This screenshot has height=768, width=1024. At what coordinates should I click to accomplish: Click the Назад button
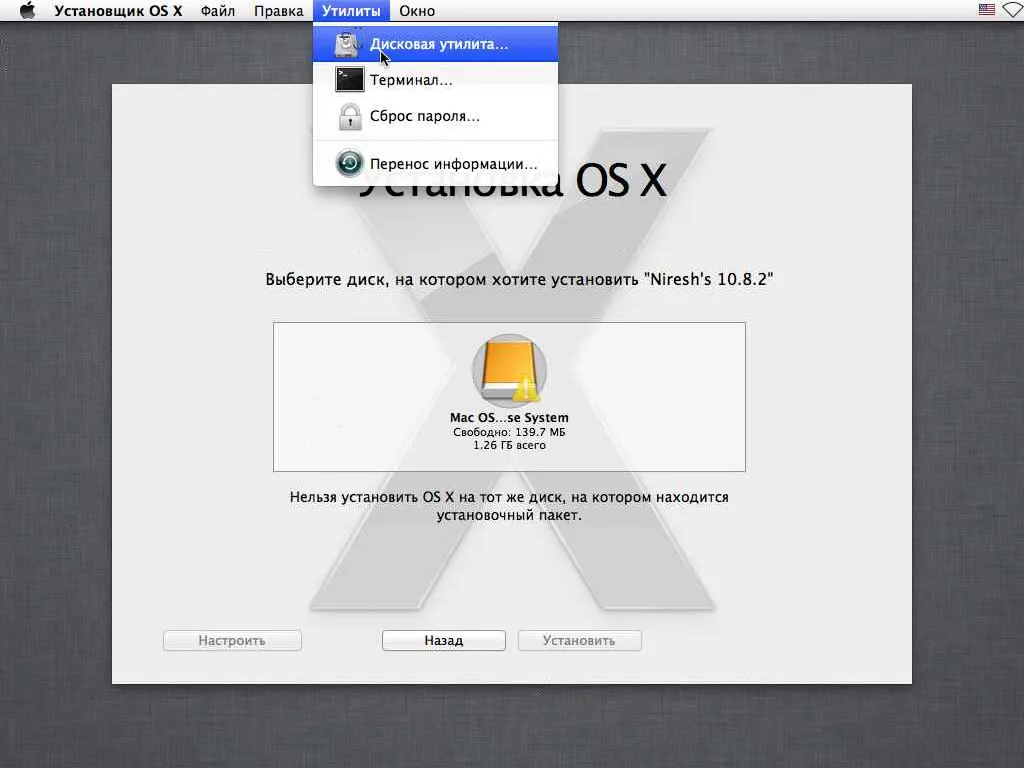(x=444, y=641)
